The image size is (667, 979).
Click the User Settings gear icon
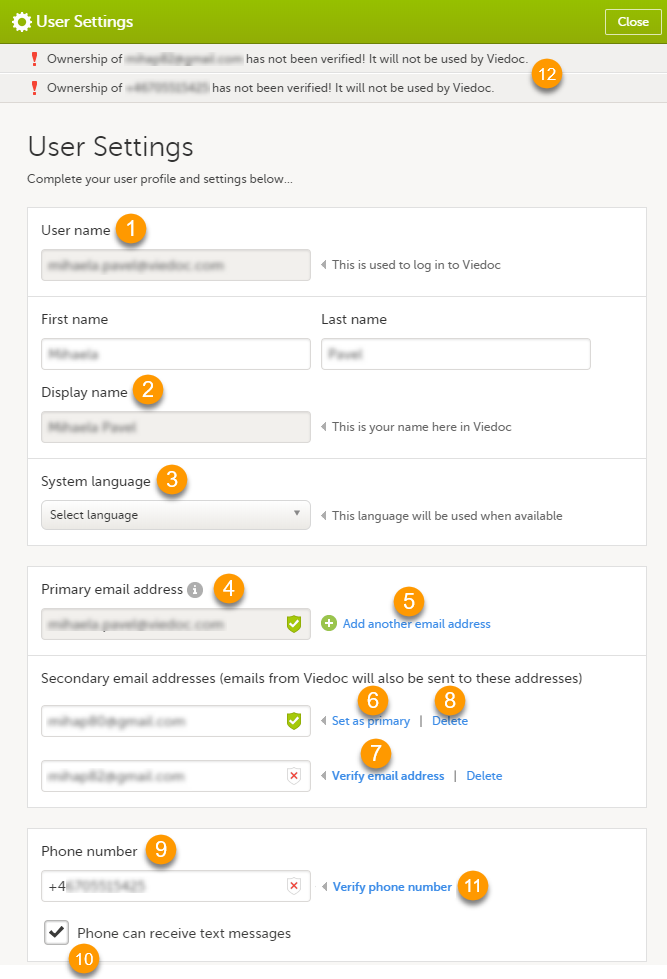pyautogui.click(x=20, y=21)
